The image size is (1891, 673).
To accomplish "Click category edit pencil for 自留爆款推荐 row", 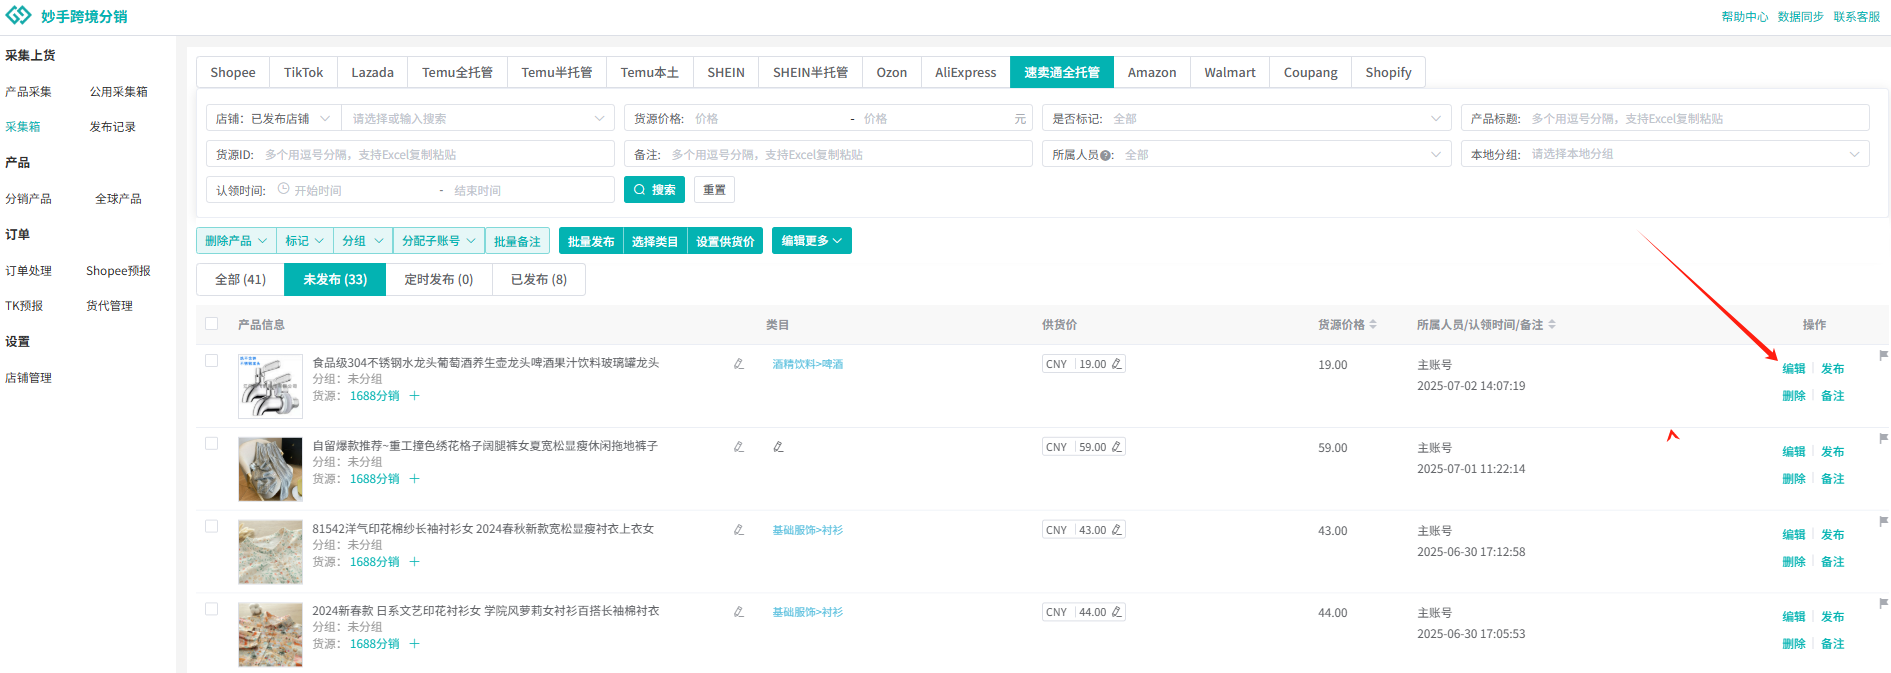I will click(778, 447).
